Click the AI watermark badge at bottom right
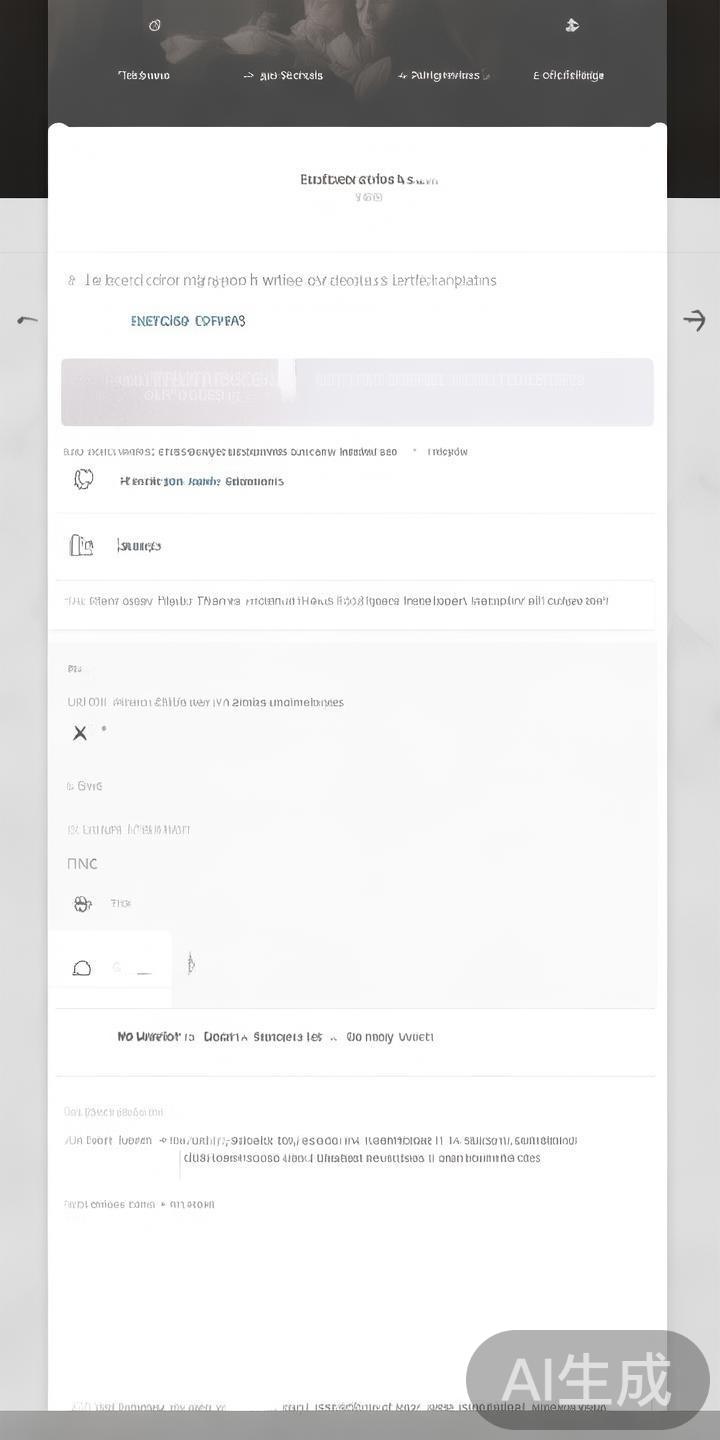The image size is (720, 1440). (588, 1380)
